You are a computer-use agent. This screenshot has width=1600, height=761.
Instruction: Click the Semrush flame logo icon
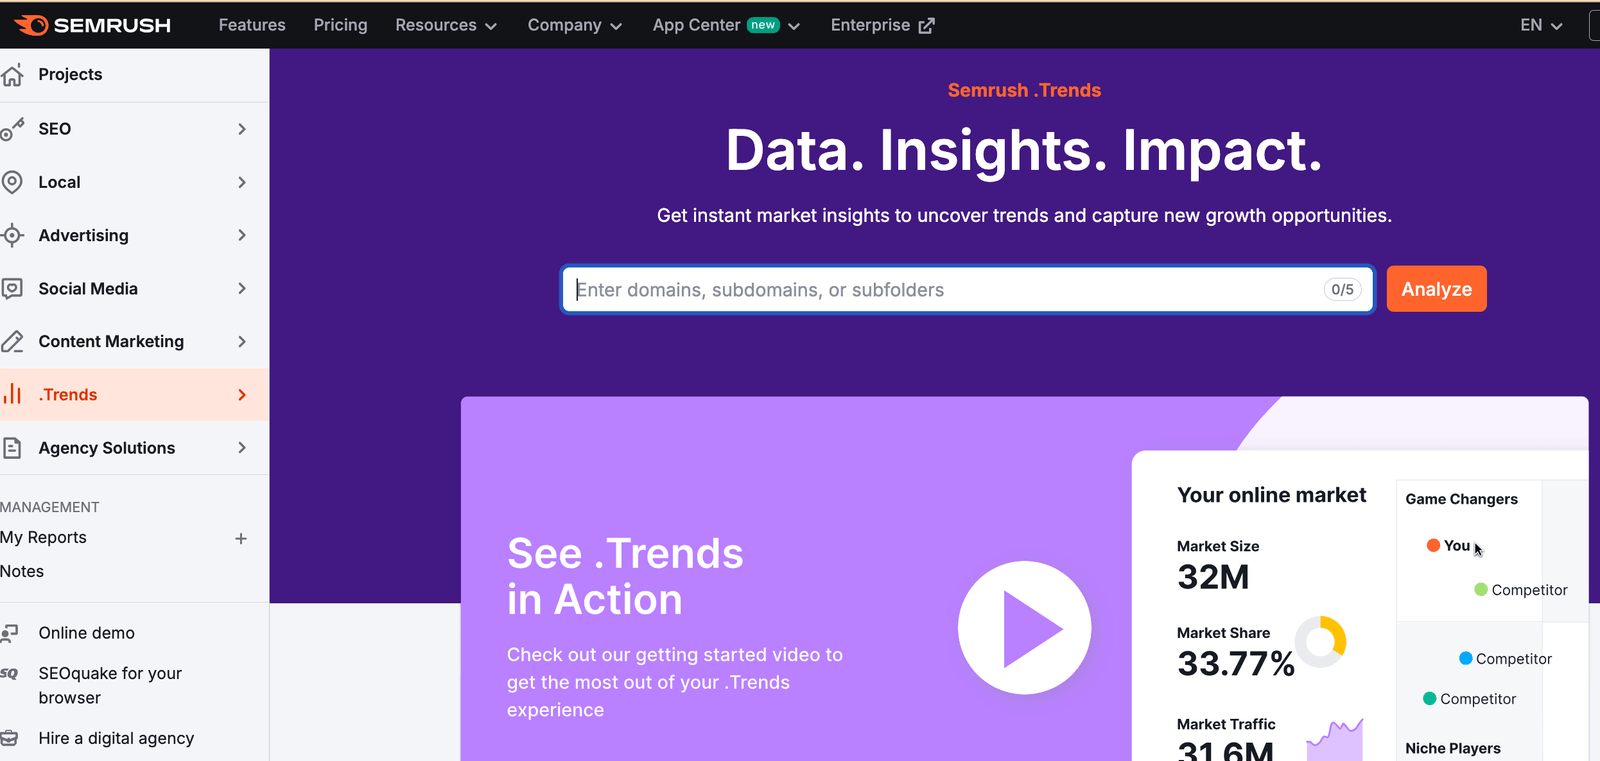point(30,25)
